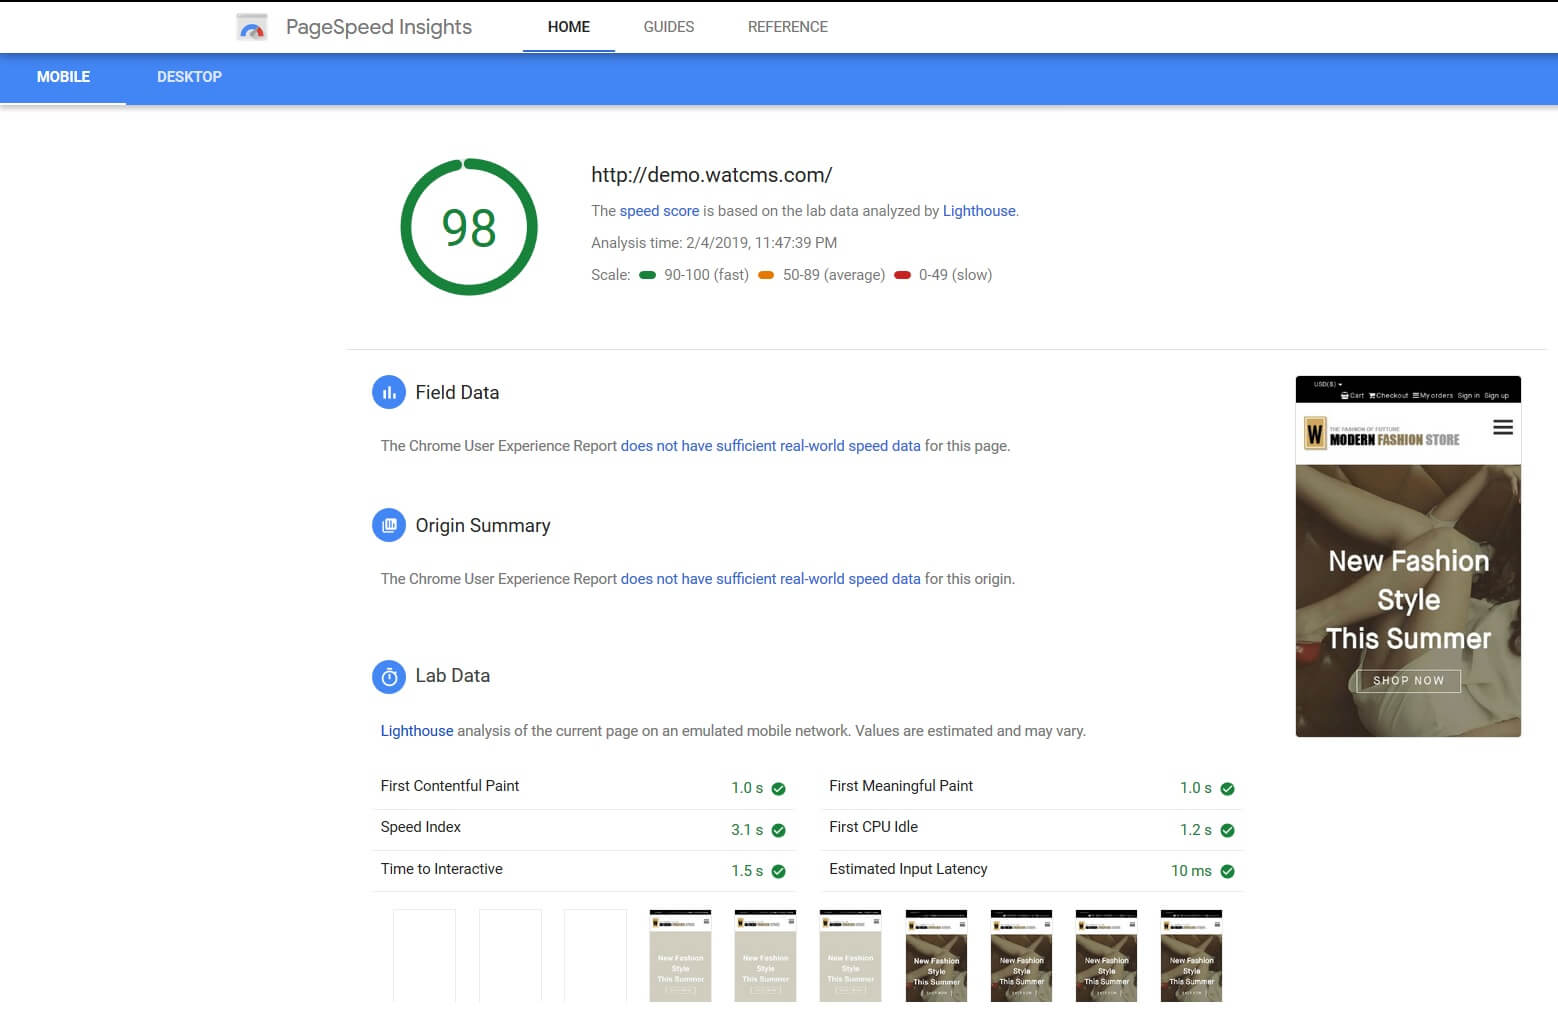
Task: Switch to the Desktop tab
Action: (x=189, y=77)
